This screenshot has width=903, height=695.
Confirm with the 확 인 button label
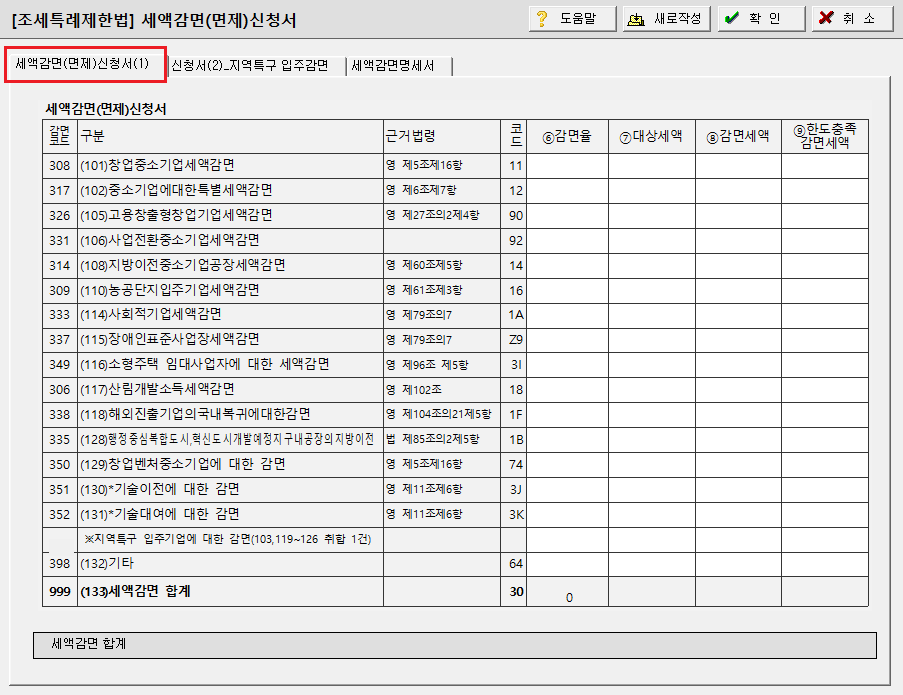tap(765, 19)
